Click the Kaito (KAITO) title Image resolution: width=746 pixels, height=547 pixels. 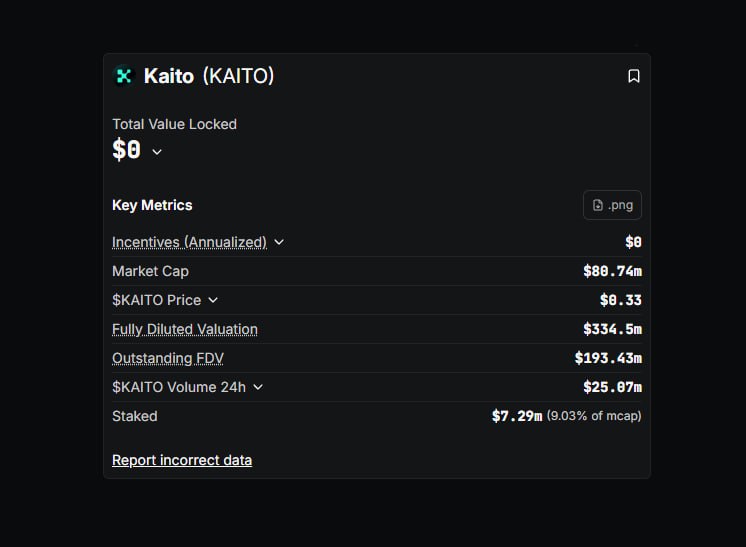[x=209, y=76]
